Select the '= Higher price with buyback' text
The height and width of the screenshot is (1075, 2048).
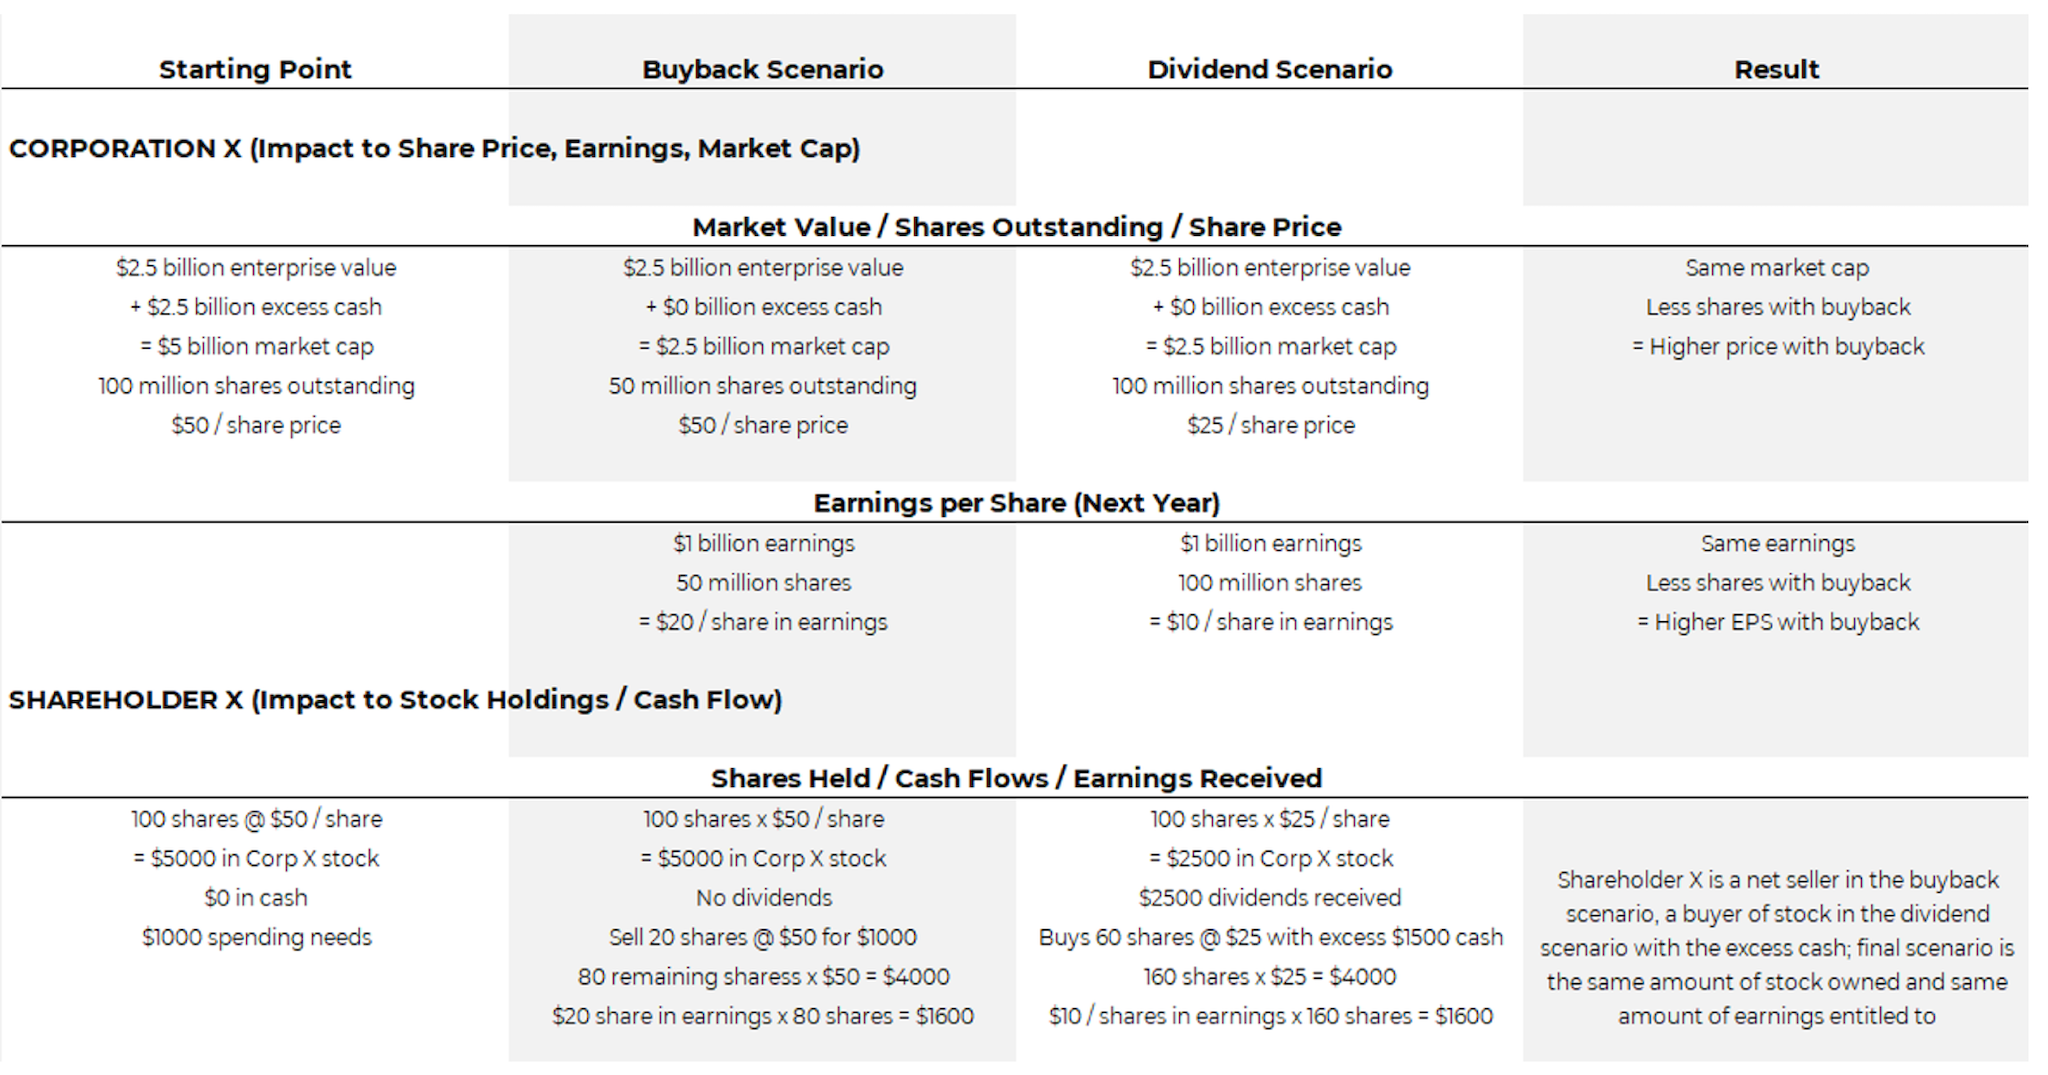[x=1777, y=346]
